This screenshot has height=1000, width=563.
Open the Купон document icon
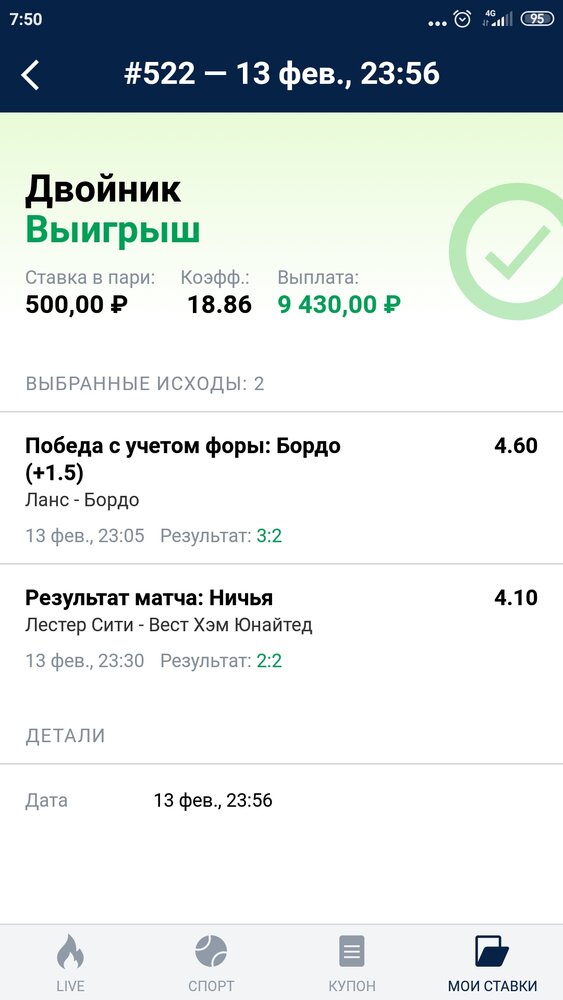tap(352, 952)
